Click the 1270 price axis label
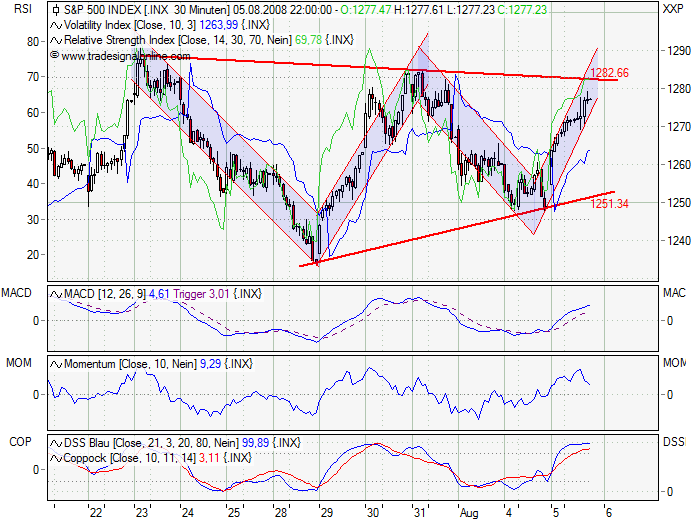The width and height of the screenshot is (700, 520). [679, 127]
